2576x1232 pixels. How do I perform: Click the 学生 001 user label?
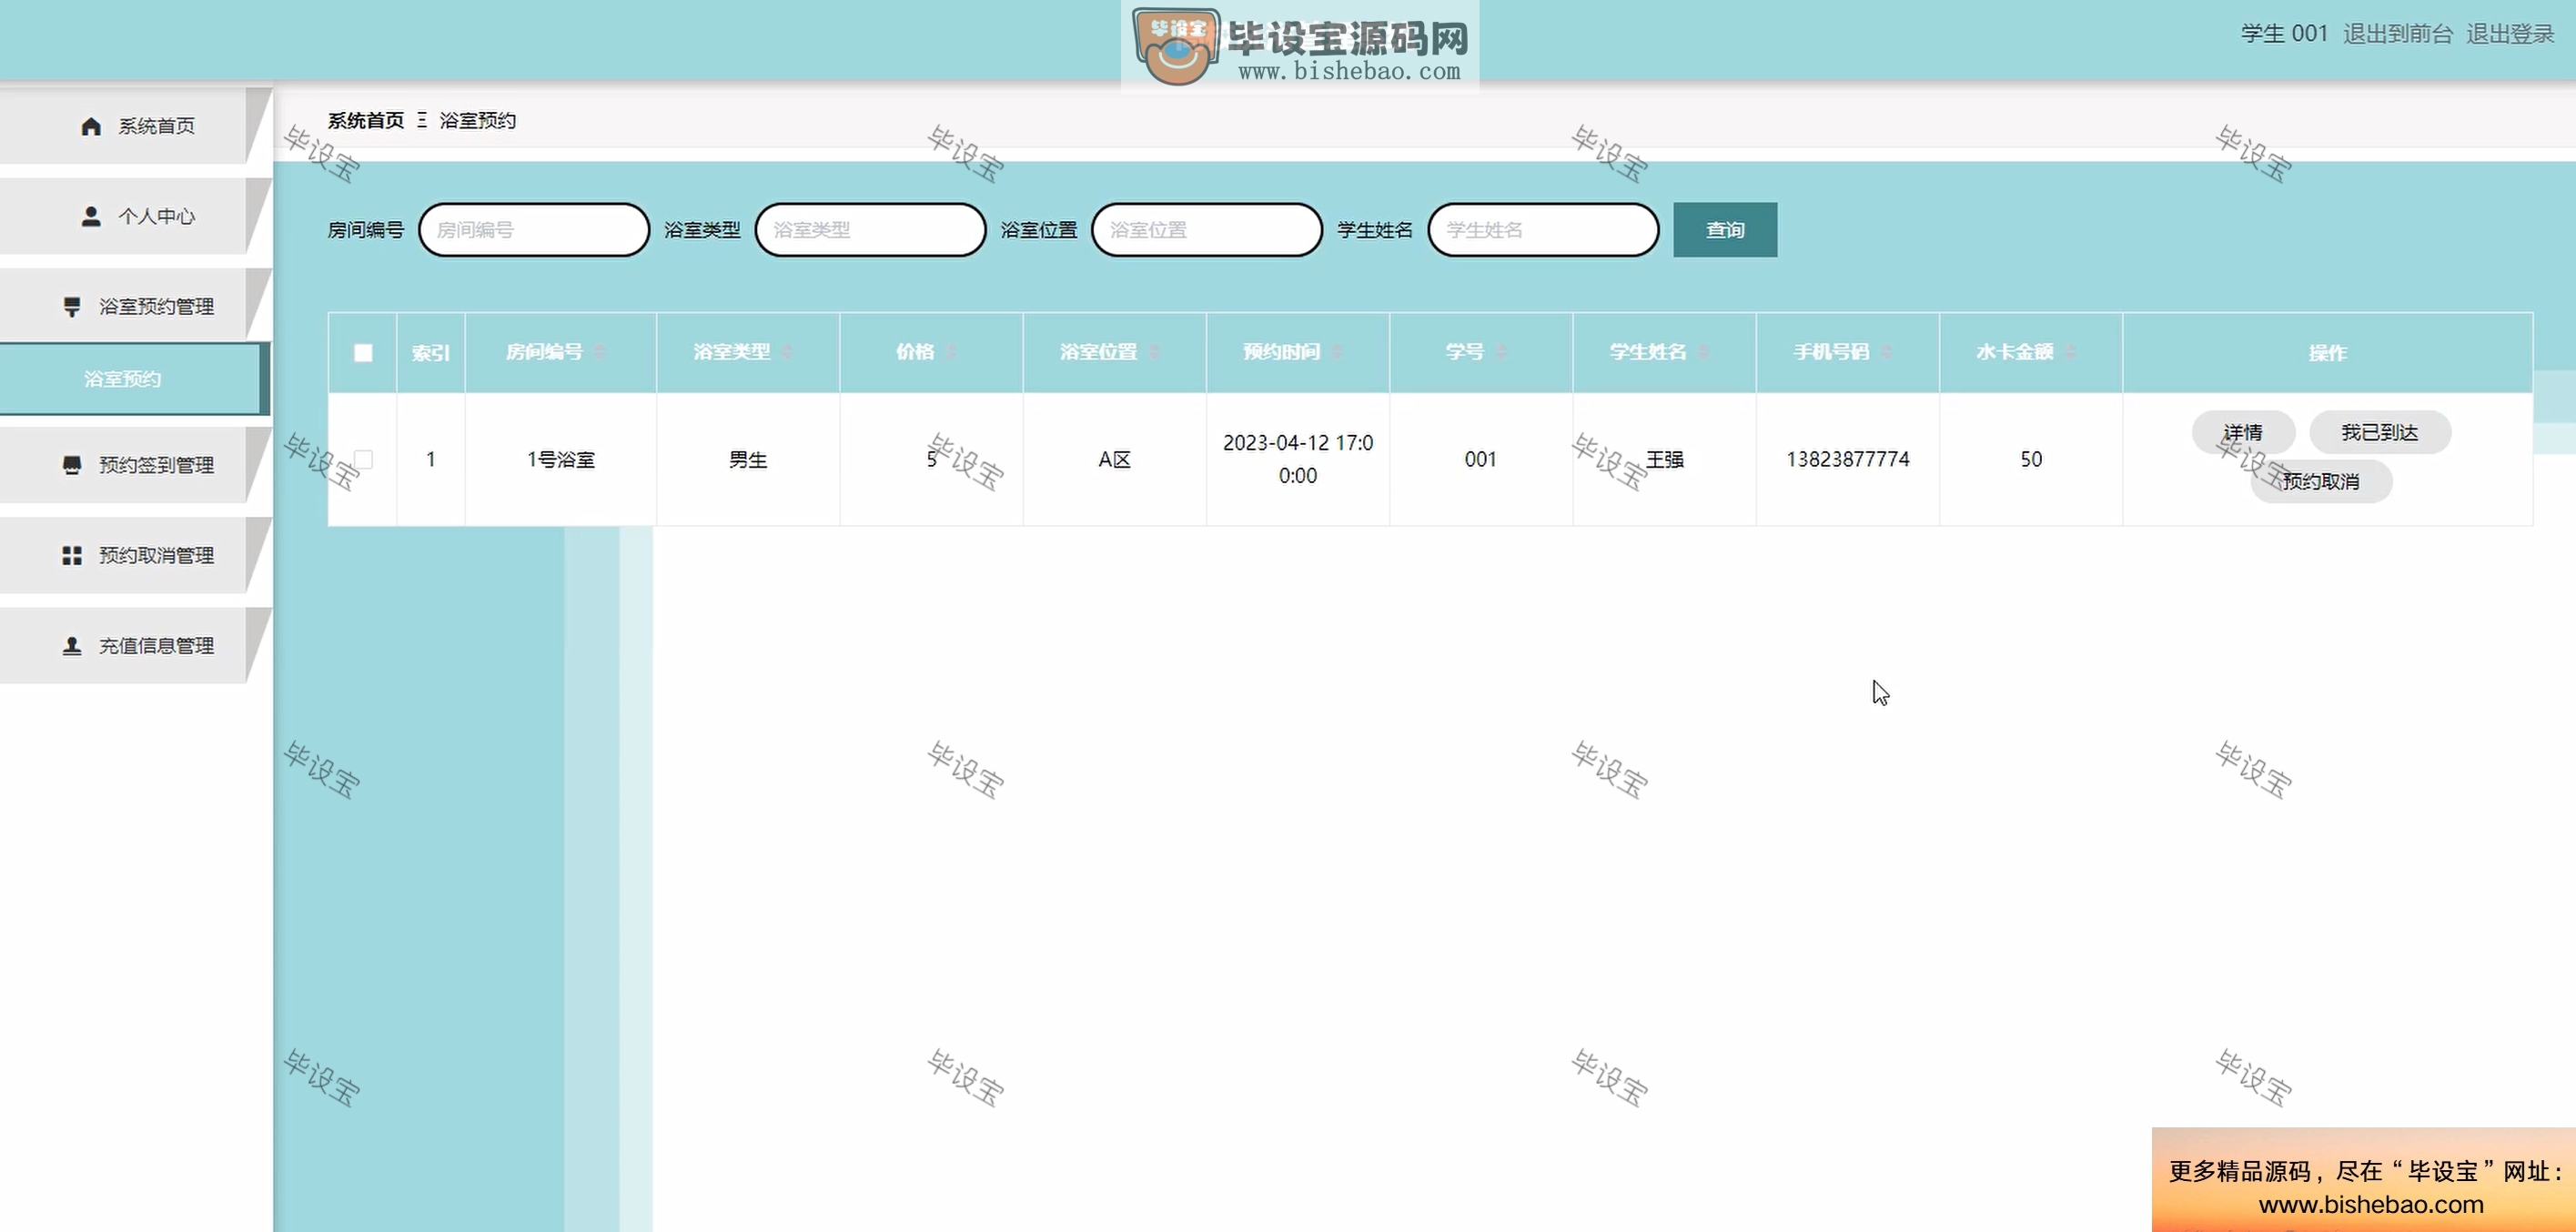tap(2284, 33)
